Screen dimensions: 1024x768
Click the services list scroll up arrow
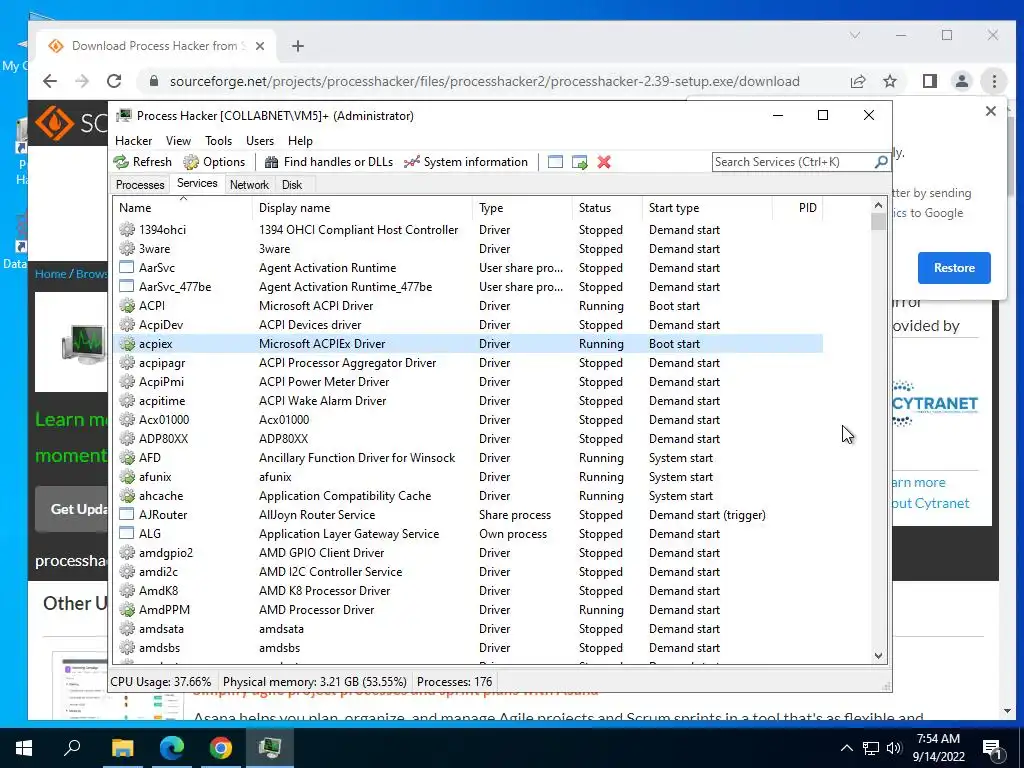tap(878, 205)
